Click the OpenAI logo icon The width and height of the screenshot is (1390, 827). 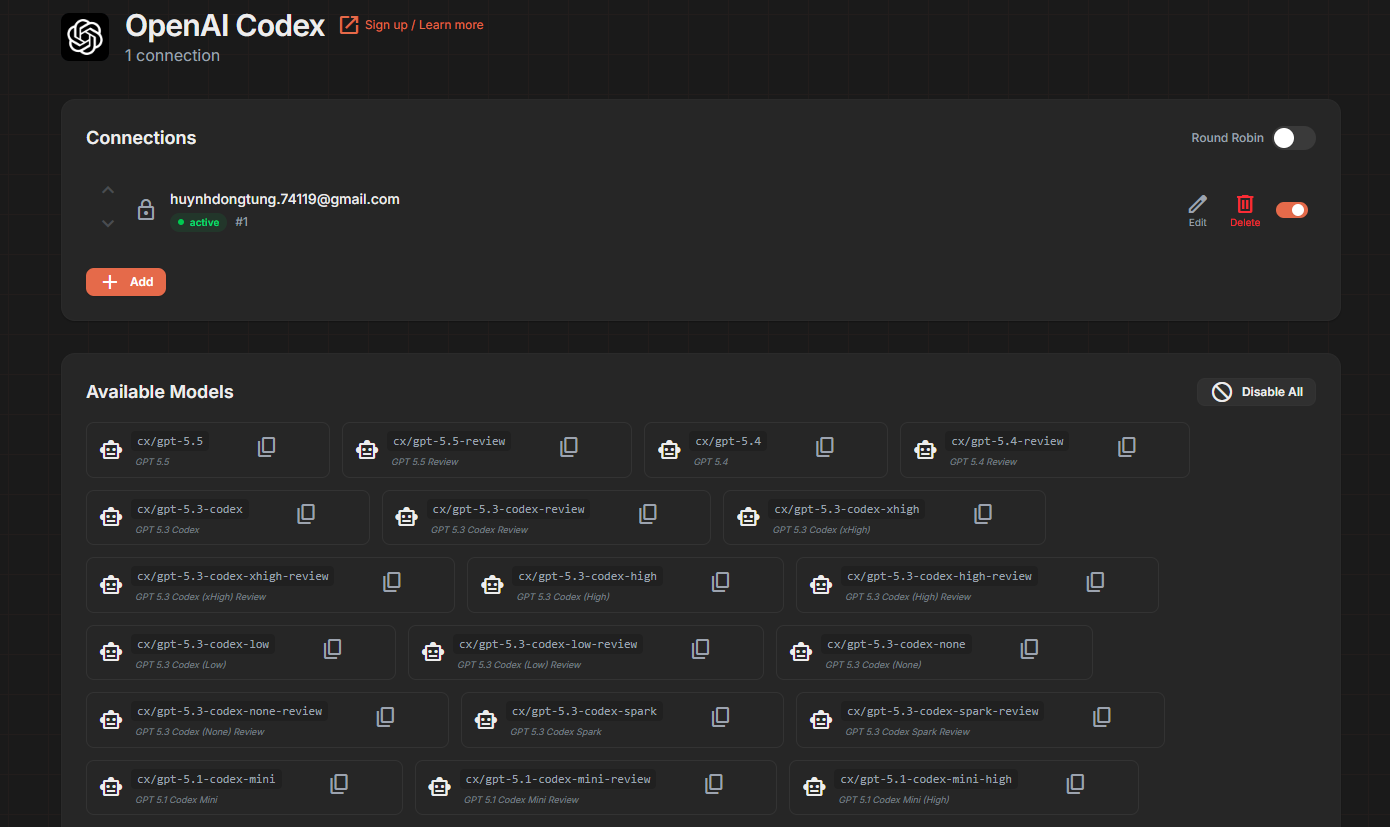pos(85,37)
